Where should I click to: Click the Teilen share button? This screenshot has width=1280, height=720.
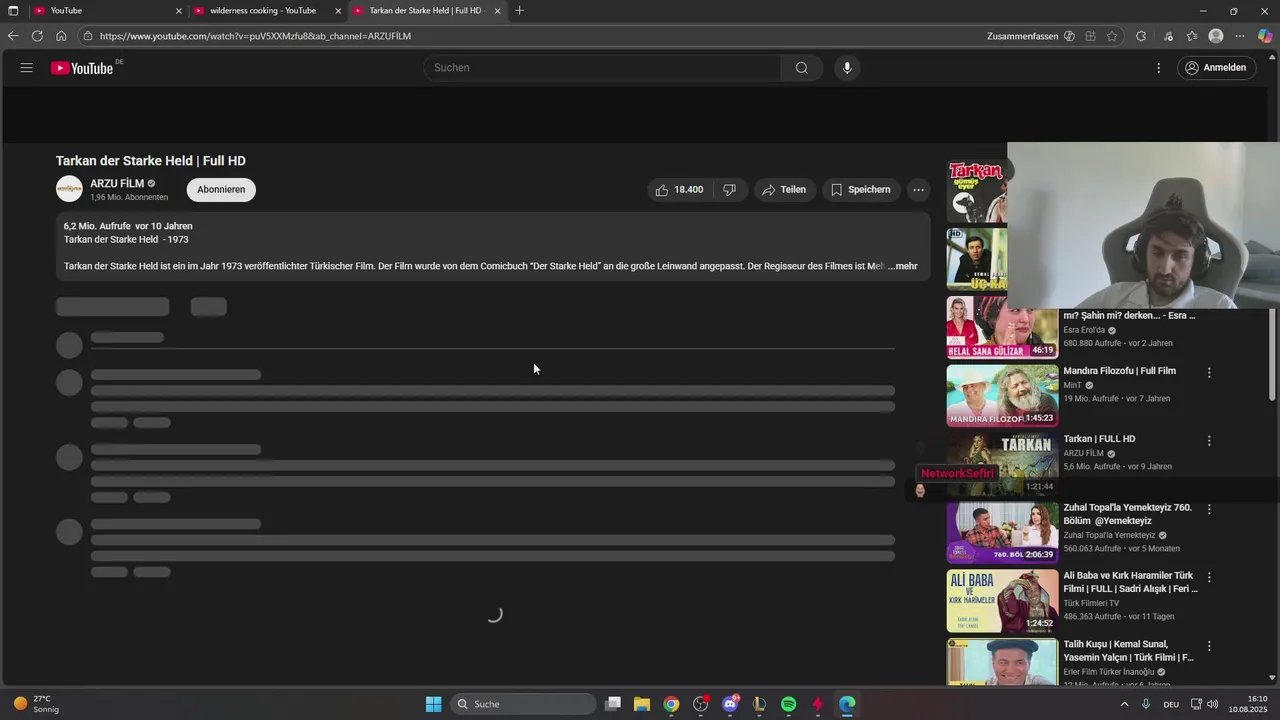point(783,190)
